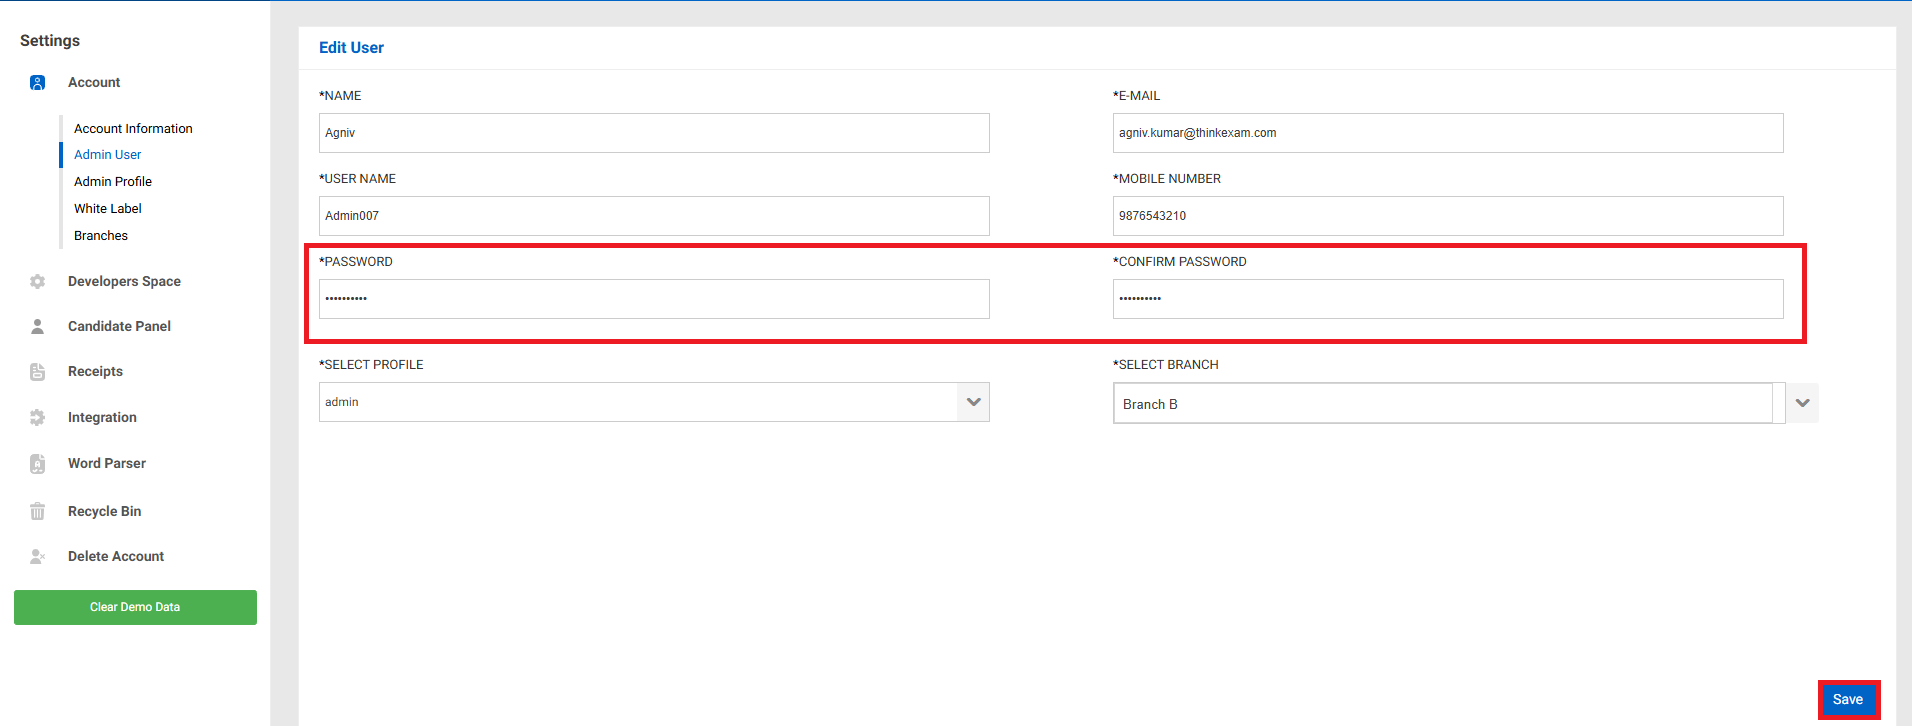Click the Mobile Number text box
The image size is (1912, 726).
(x=1447, y=216)
